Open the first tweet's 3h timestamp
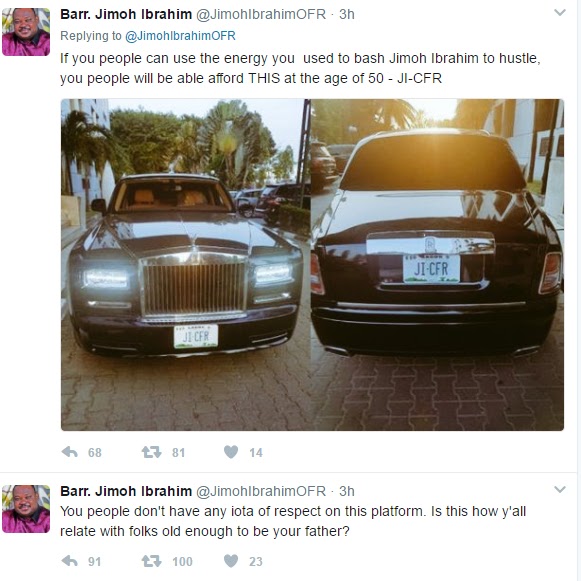This screenshot has width=581, height=581. tap(347, 14)
